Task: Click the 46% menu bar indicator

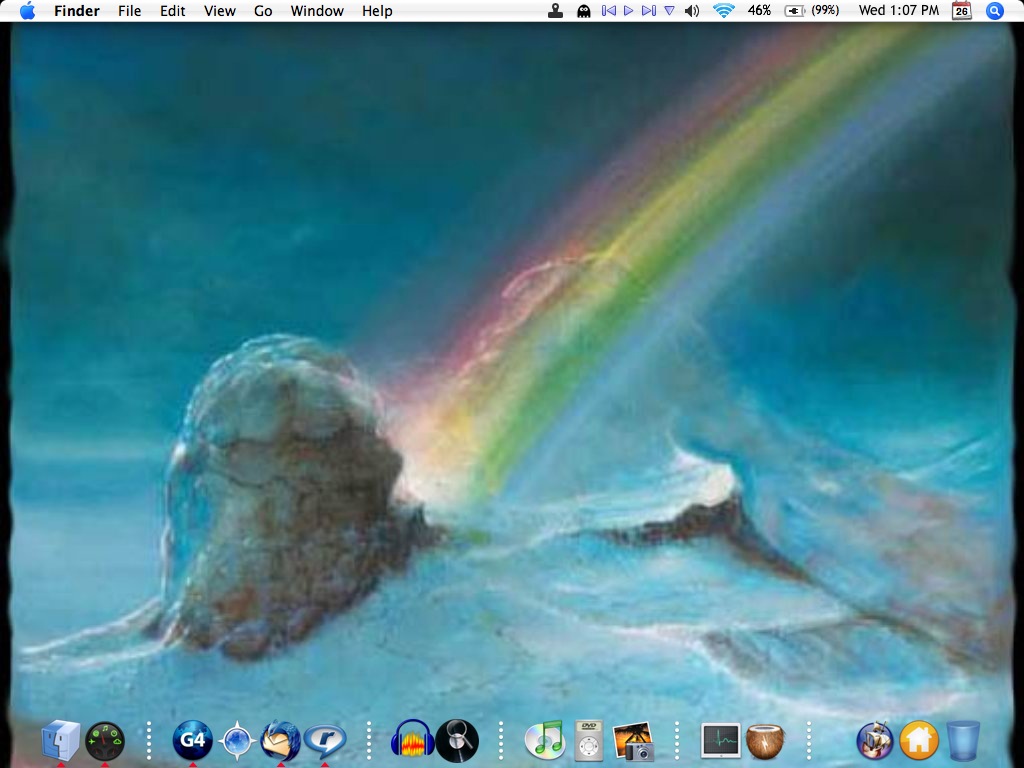Action: [759, 10]
